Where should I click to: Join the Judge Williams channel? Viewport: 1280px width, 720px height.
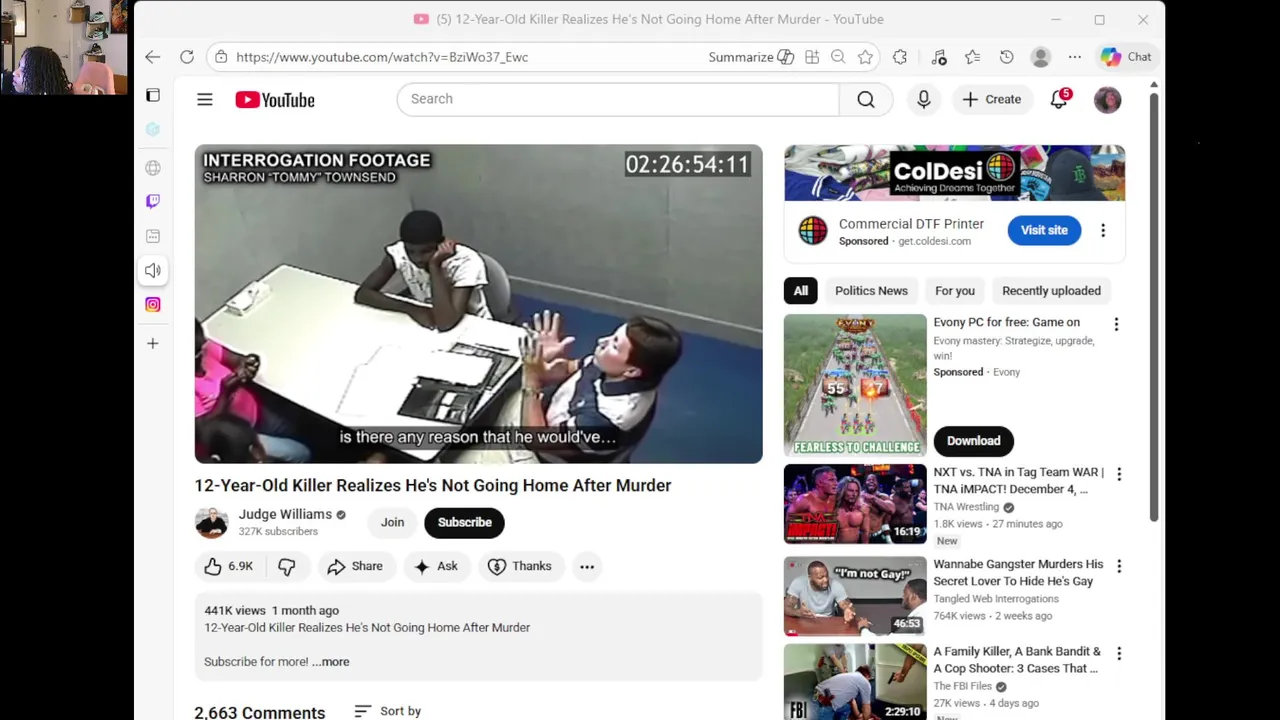point(392,522)
